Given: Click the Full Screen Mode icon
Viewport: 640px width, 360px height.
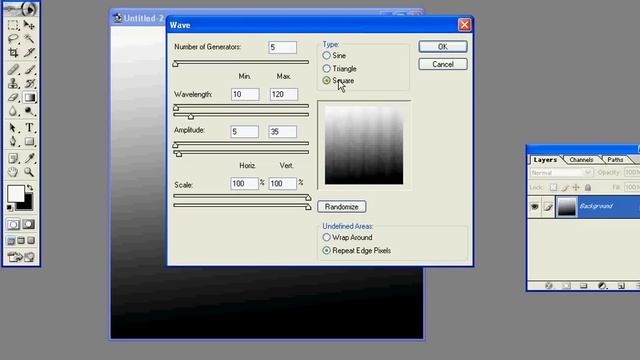Looking at the screenshot, I should click(31, 241).
